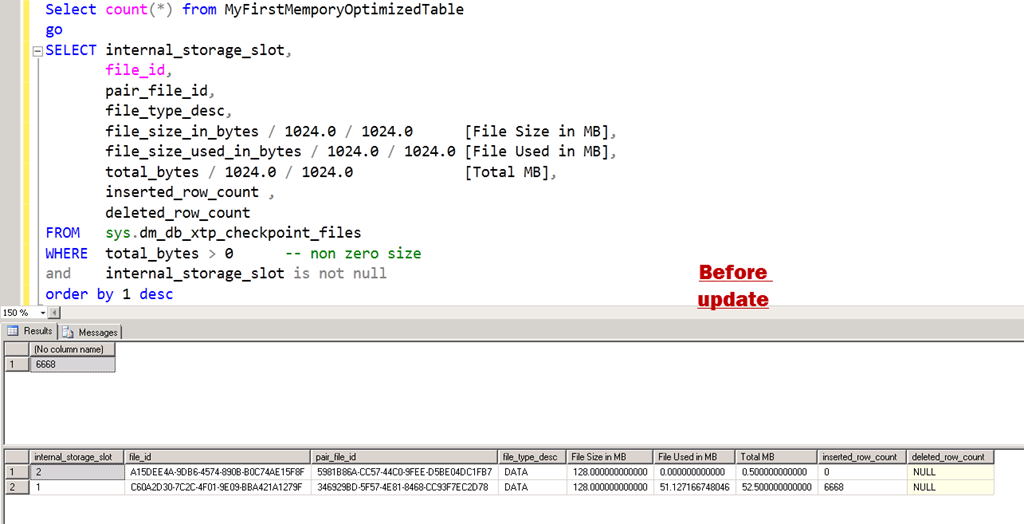Select the cell containing count 6668
1024x524 pixels.
point(71,365)
